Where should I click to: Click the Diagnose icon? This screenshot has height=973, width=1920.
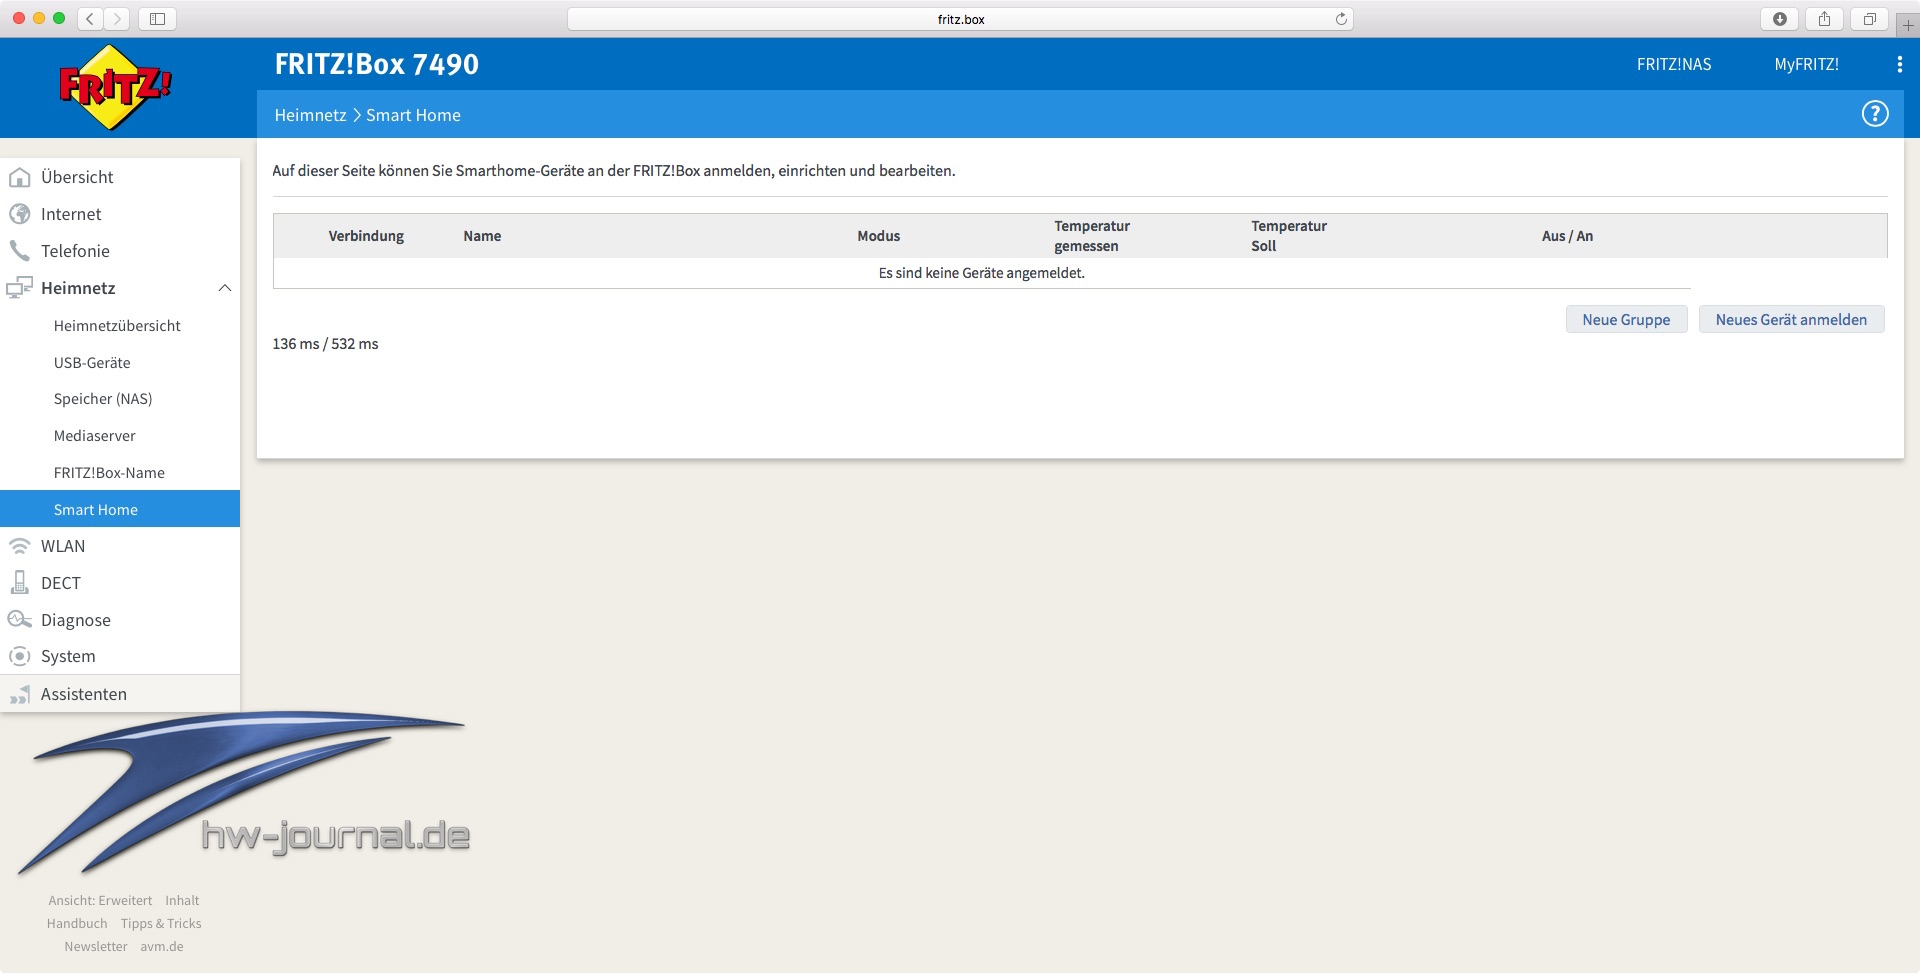19,620
